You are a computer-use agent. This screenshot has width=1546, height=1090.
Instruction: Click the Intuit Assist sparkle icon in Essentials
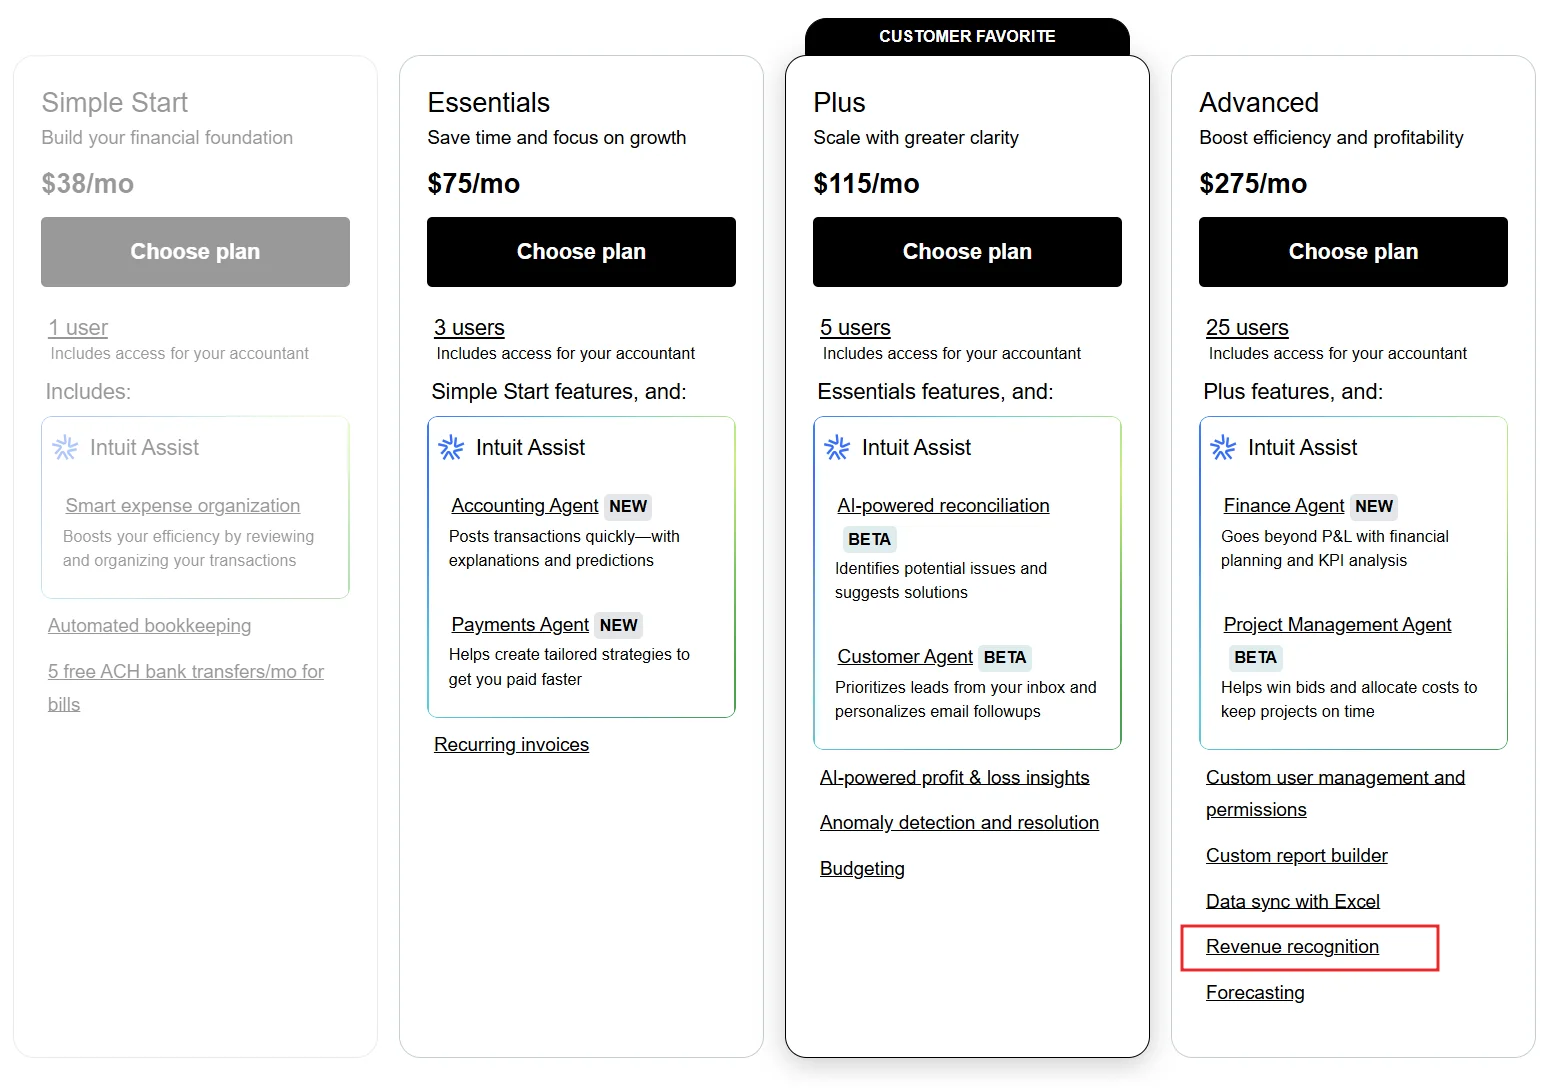click(451, 448)
